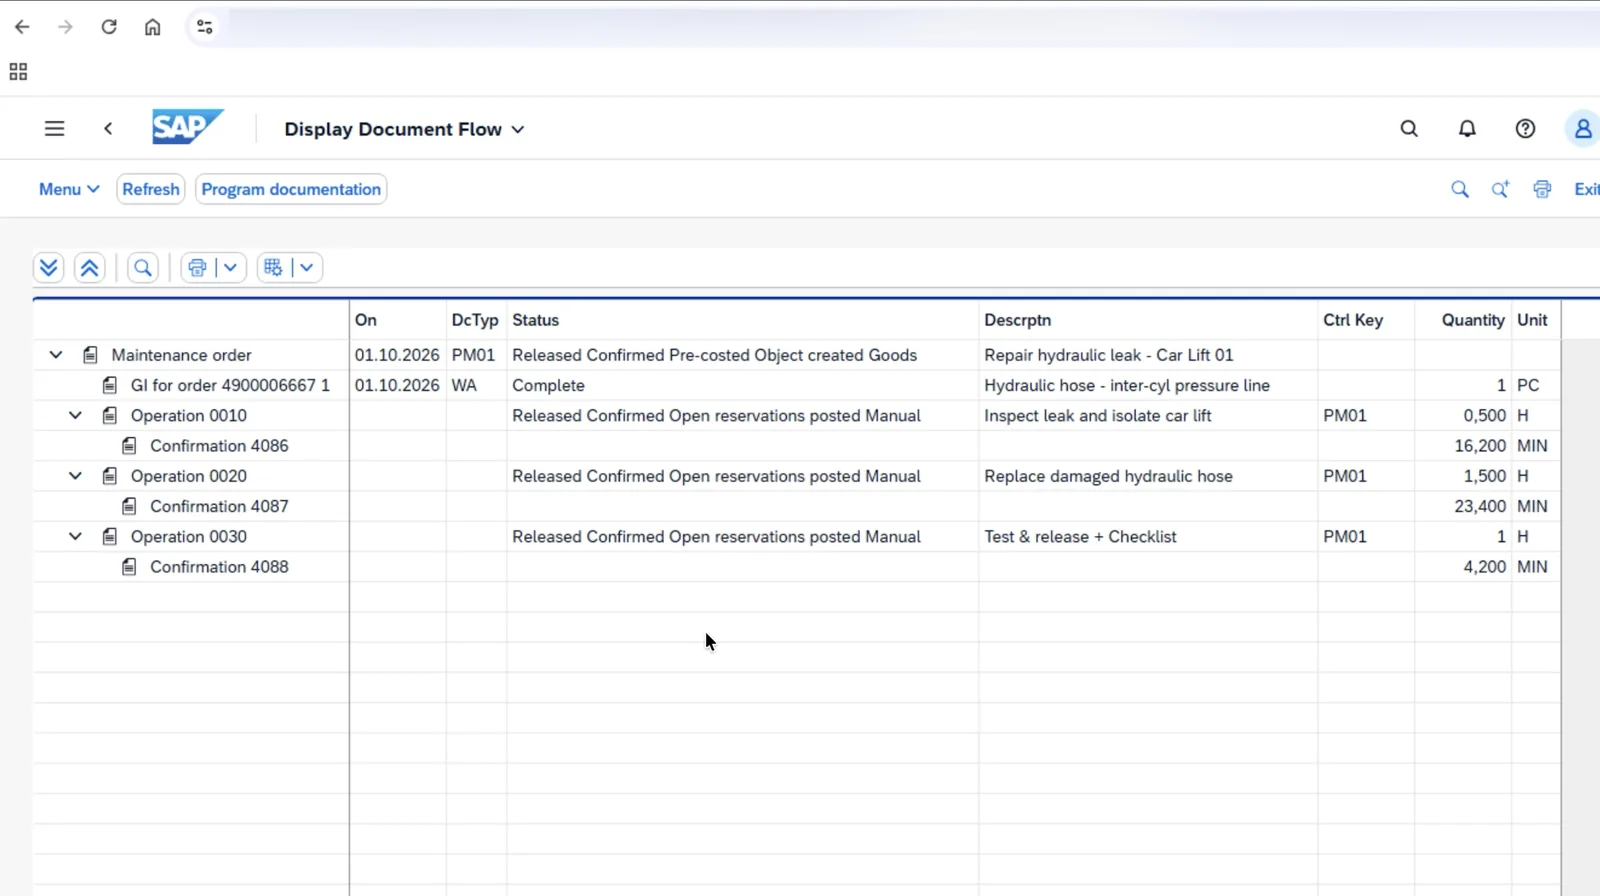Open the print options dropdown arrow
The image size is (1600, 896).
tap(230, 268)
